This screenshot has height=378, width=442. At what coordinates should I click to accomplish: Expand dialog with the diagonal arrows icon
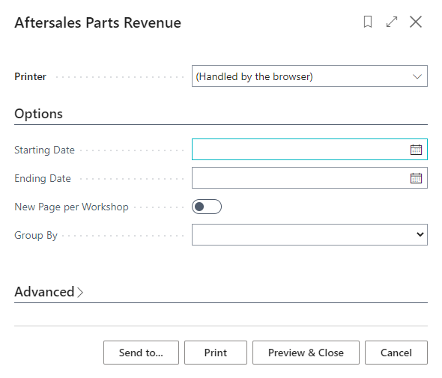(392, 22)
